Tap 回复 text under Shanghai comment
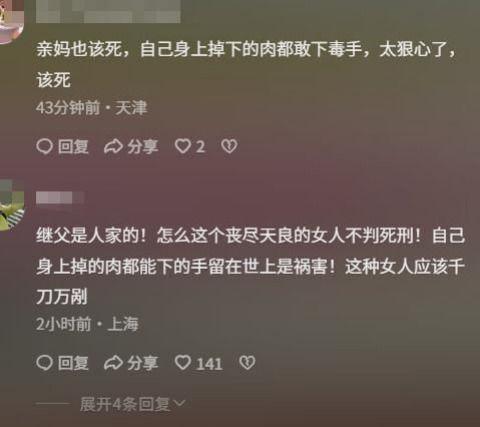The image size is (480, 427). 73,363
